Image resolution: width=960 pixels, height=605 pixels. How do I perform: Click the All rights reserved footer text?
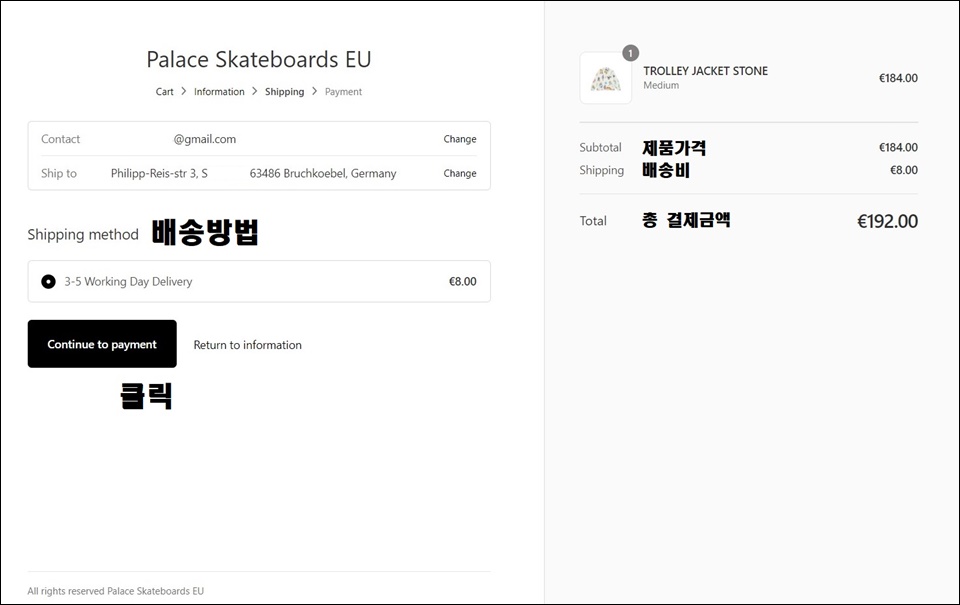116,591
